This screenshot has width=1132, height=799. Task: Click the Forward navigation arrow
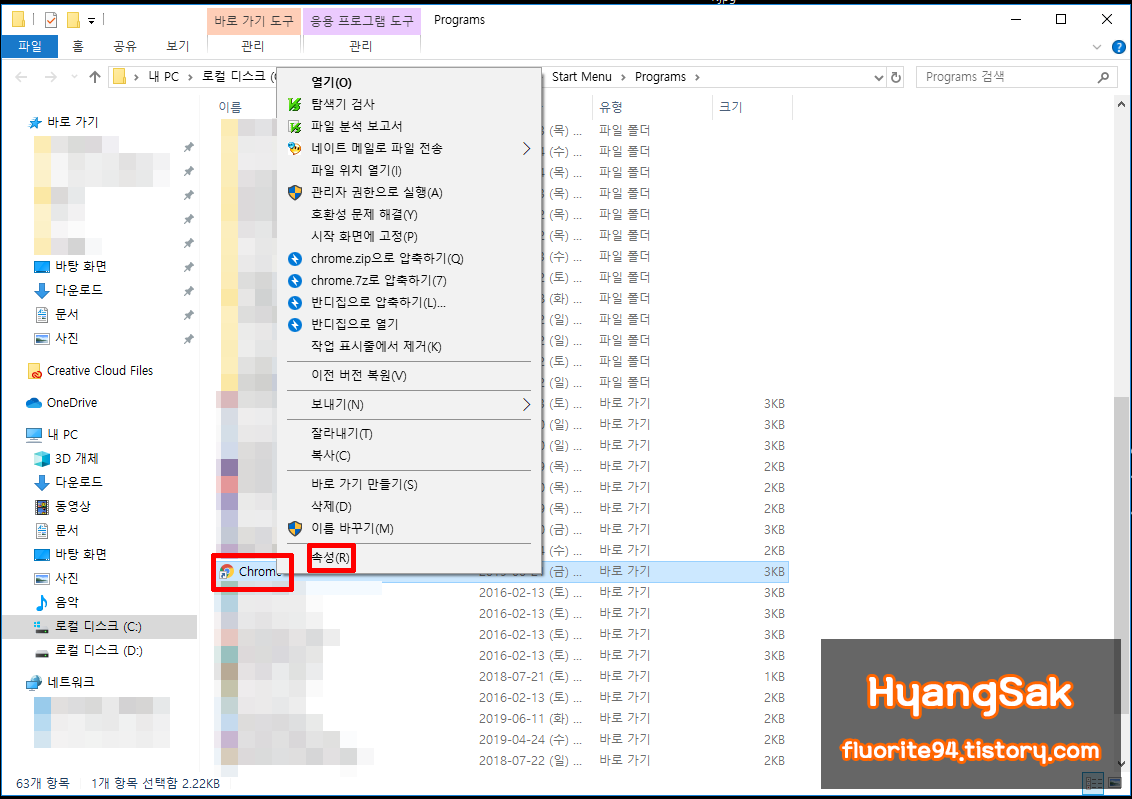coord(51,77)
